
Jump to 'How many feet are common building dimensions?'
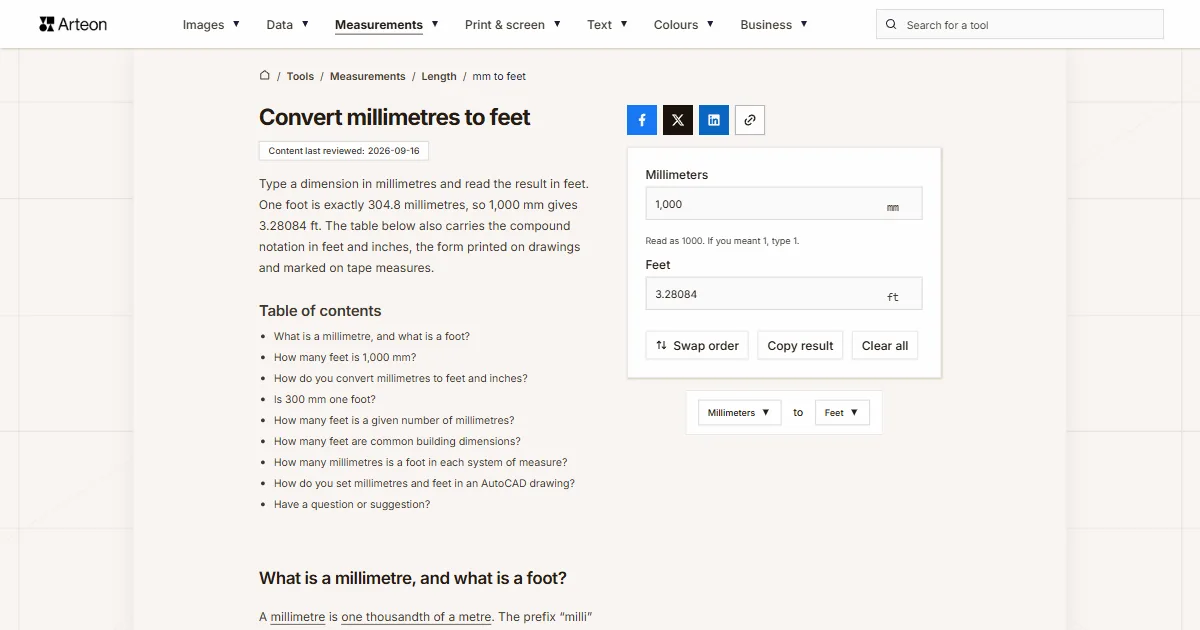pyautogui.click(x=397, y=441)
